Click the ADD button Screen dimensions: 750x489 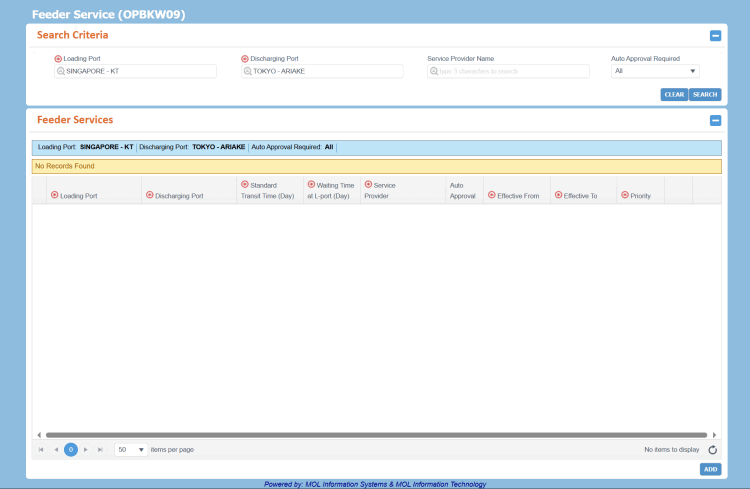(x=710, y=469)
